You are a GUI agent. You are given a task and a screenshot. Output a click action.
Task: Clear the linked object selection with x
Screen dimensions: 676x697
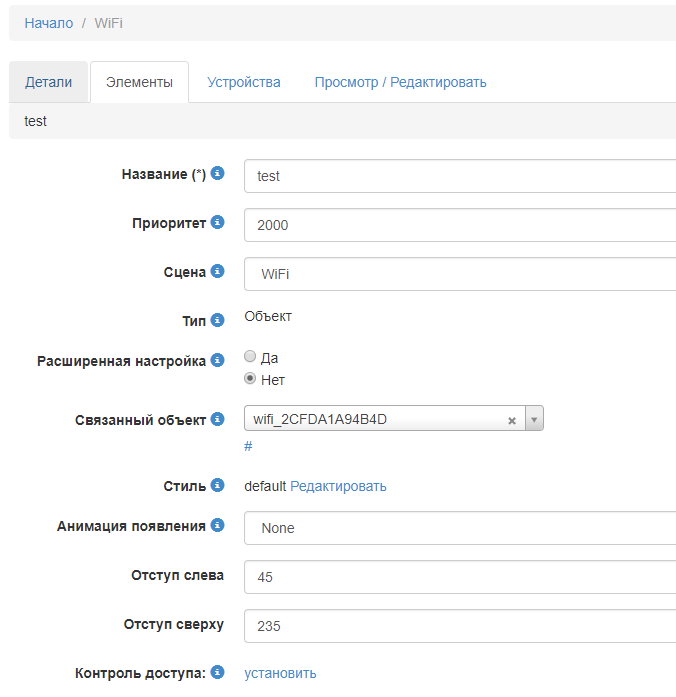tap(512, 421)
